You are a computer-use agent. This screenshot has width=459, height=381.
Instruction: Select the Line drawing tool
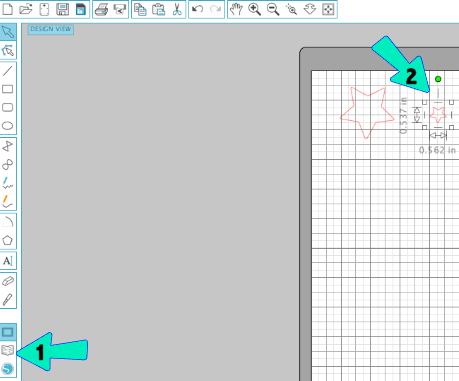(x=8, y=71)
